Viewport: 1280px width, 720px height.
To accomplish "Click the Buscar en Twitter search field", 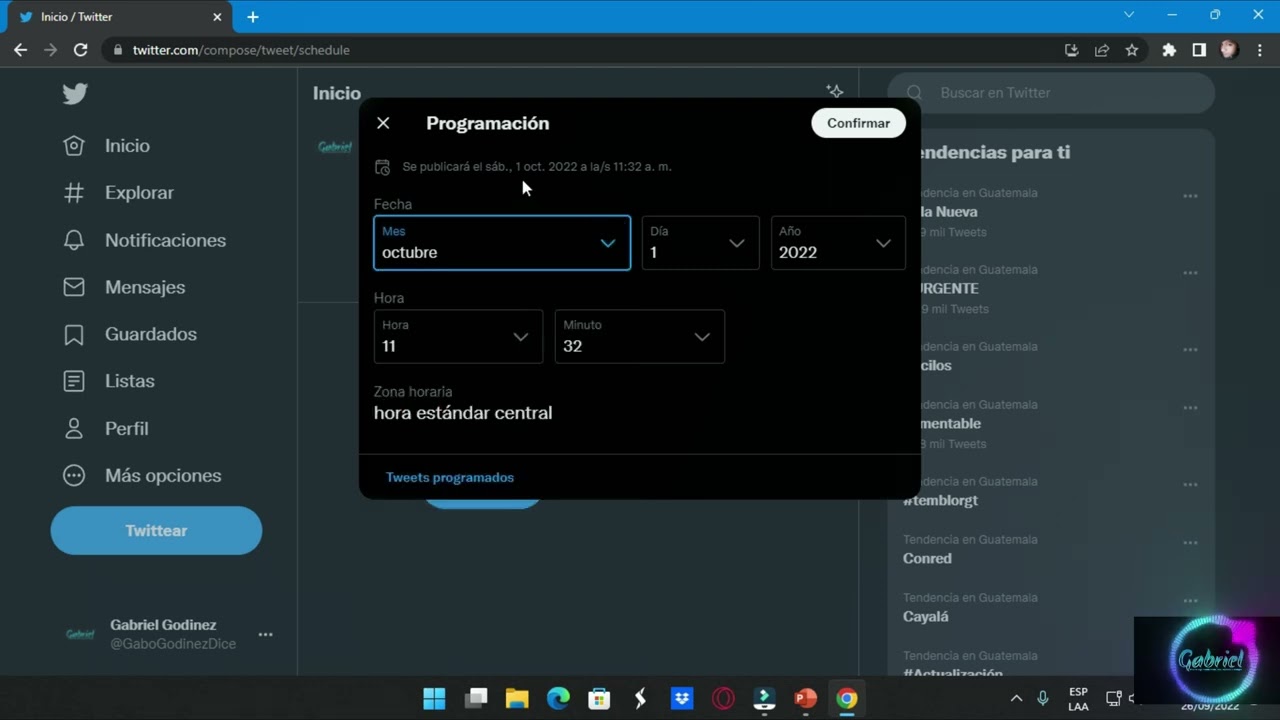I will coord(1051,93).
